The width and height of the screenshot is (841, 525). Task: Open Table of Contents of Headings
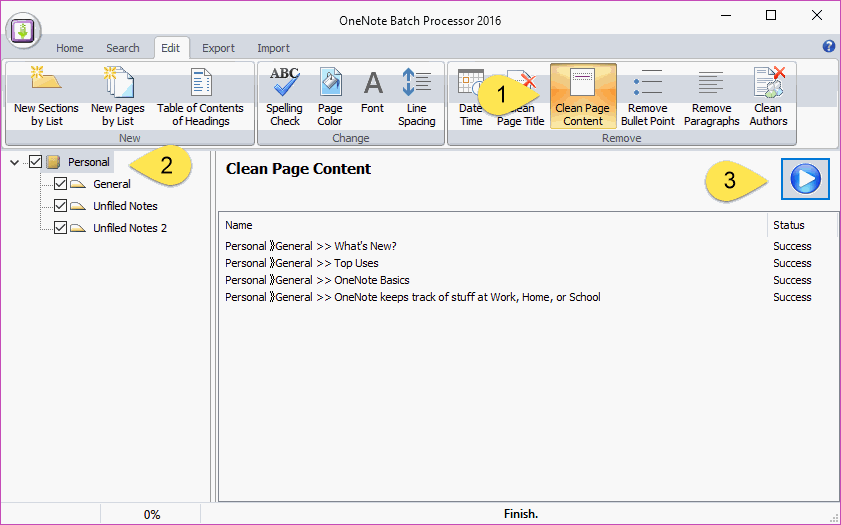[201, 97]
